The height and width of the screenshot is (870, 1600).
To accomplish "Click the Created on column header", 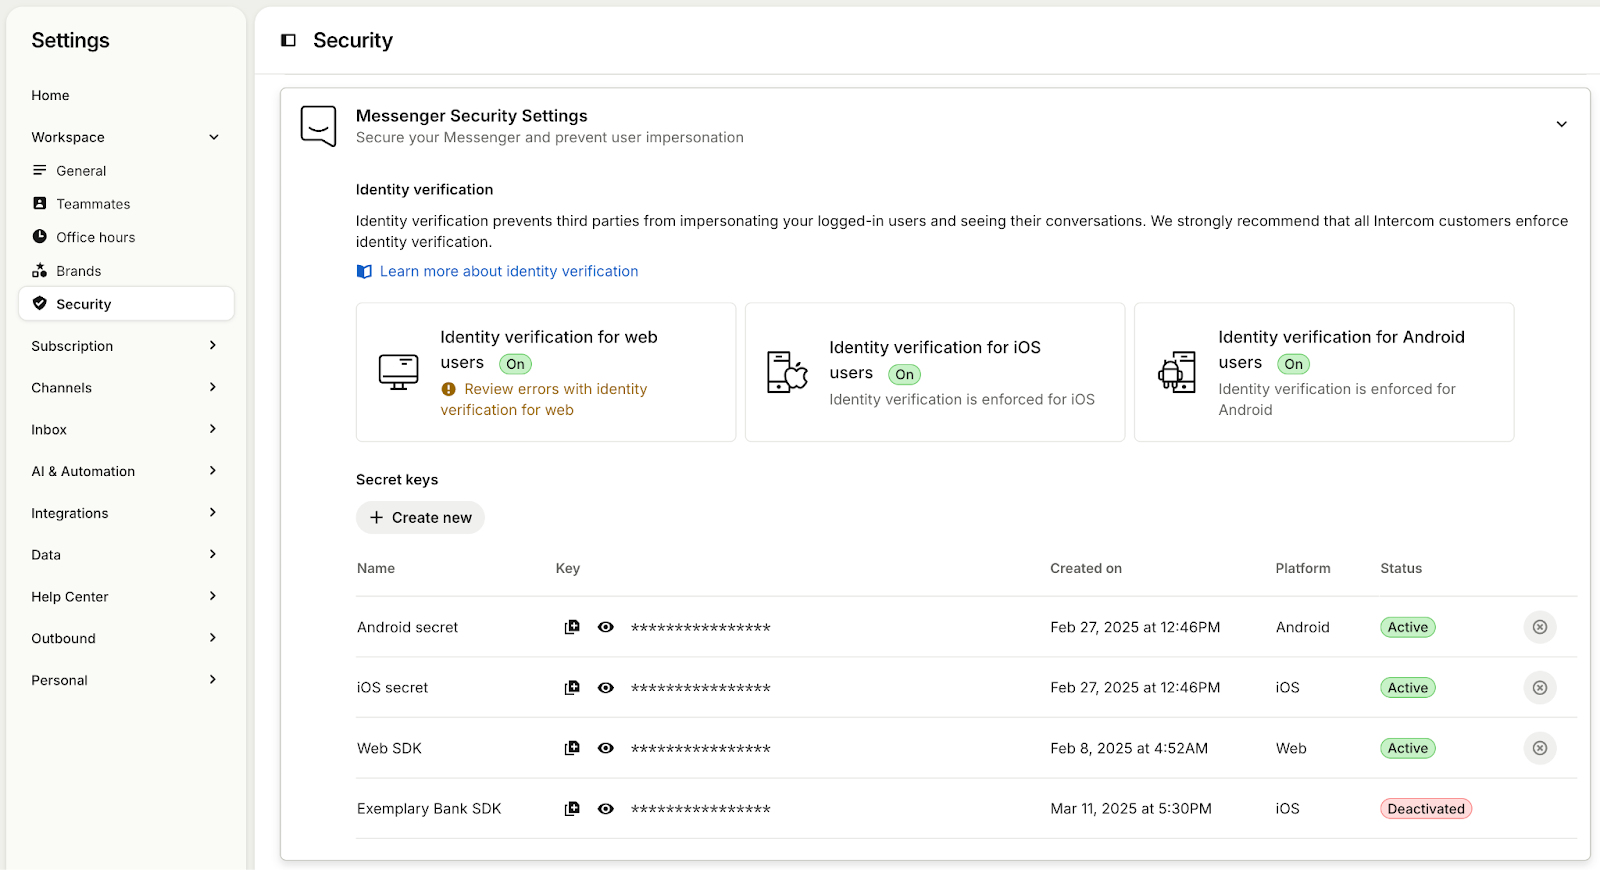I will (1086, 568).
